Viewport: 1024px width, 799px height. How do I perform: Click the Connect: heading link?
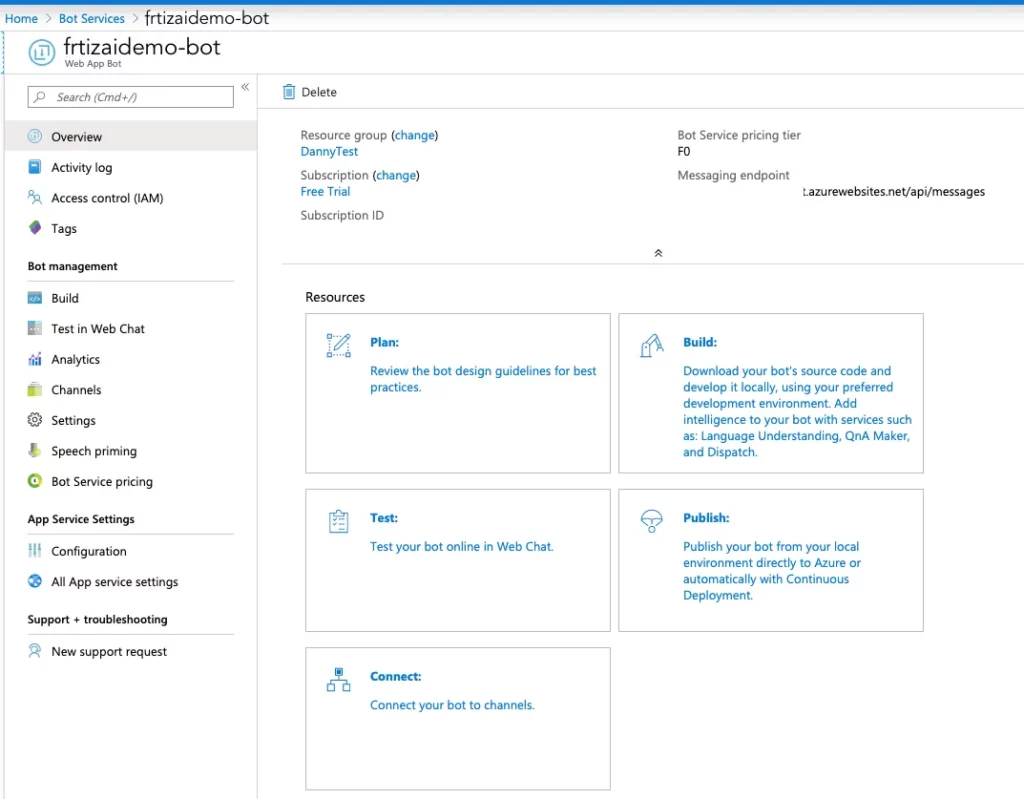(x=396, y=676)
